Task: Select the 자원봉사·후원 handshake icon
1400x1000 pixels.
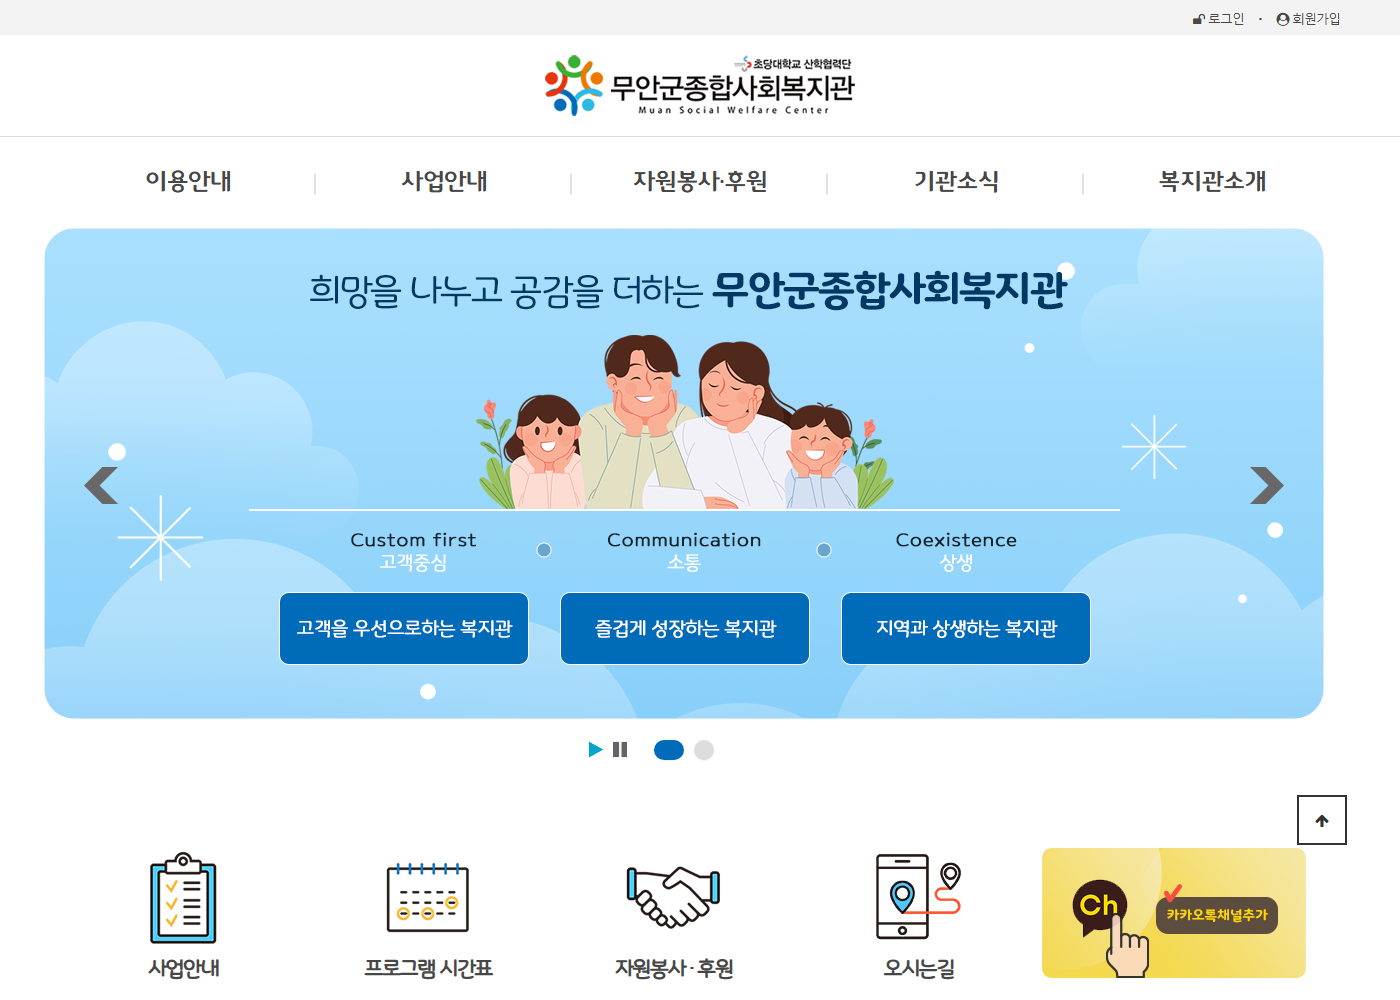Action: click(674, 897)
